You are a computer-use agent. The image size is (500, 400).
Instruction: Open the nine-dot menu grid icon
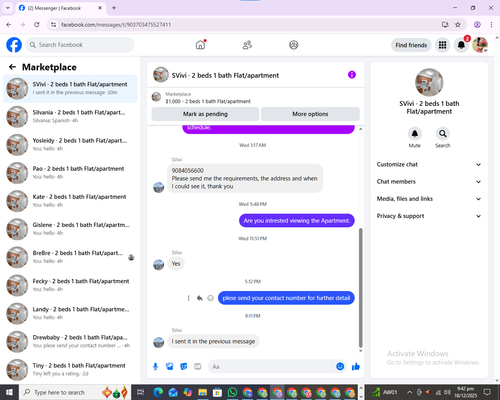(x=442, y=45)
